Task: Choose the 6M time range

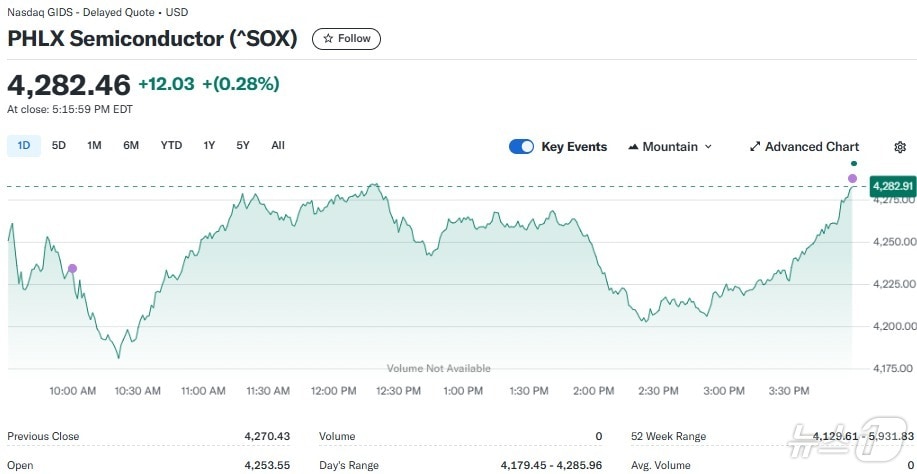Action: tap(131, 145)
